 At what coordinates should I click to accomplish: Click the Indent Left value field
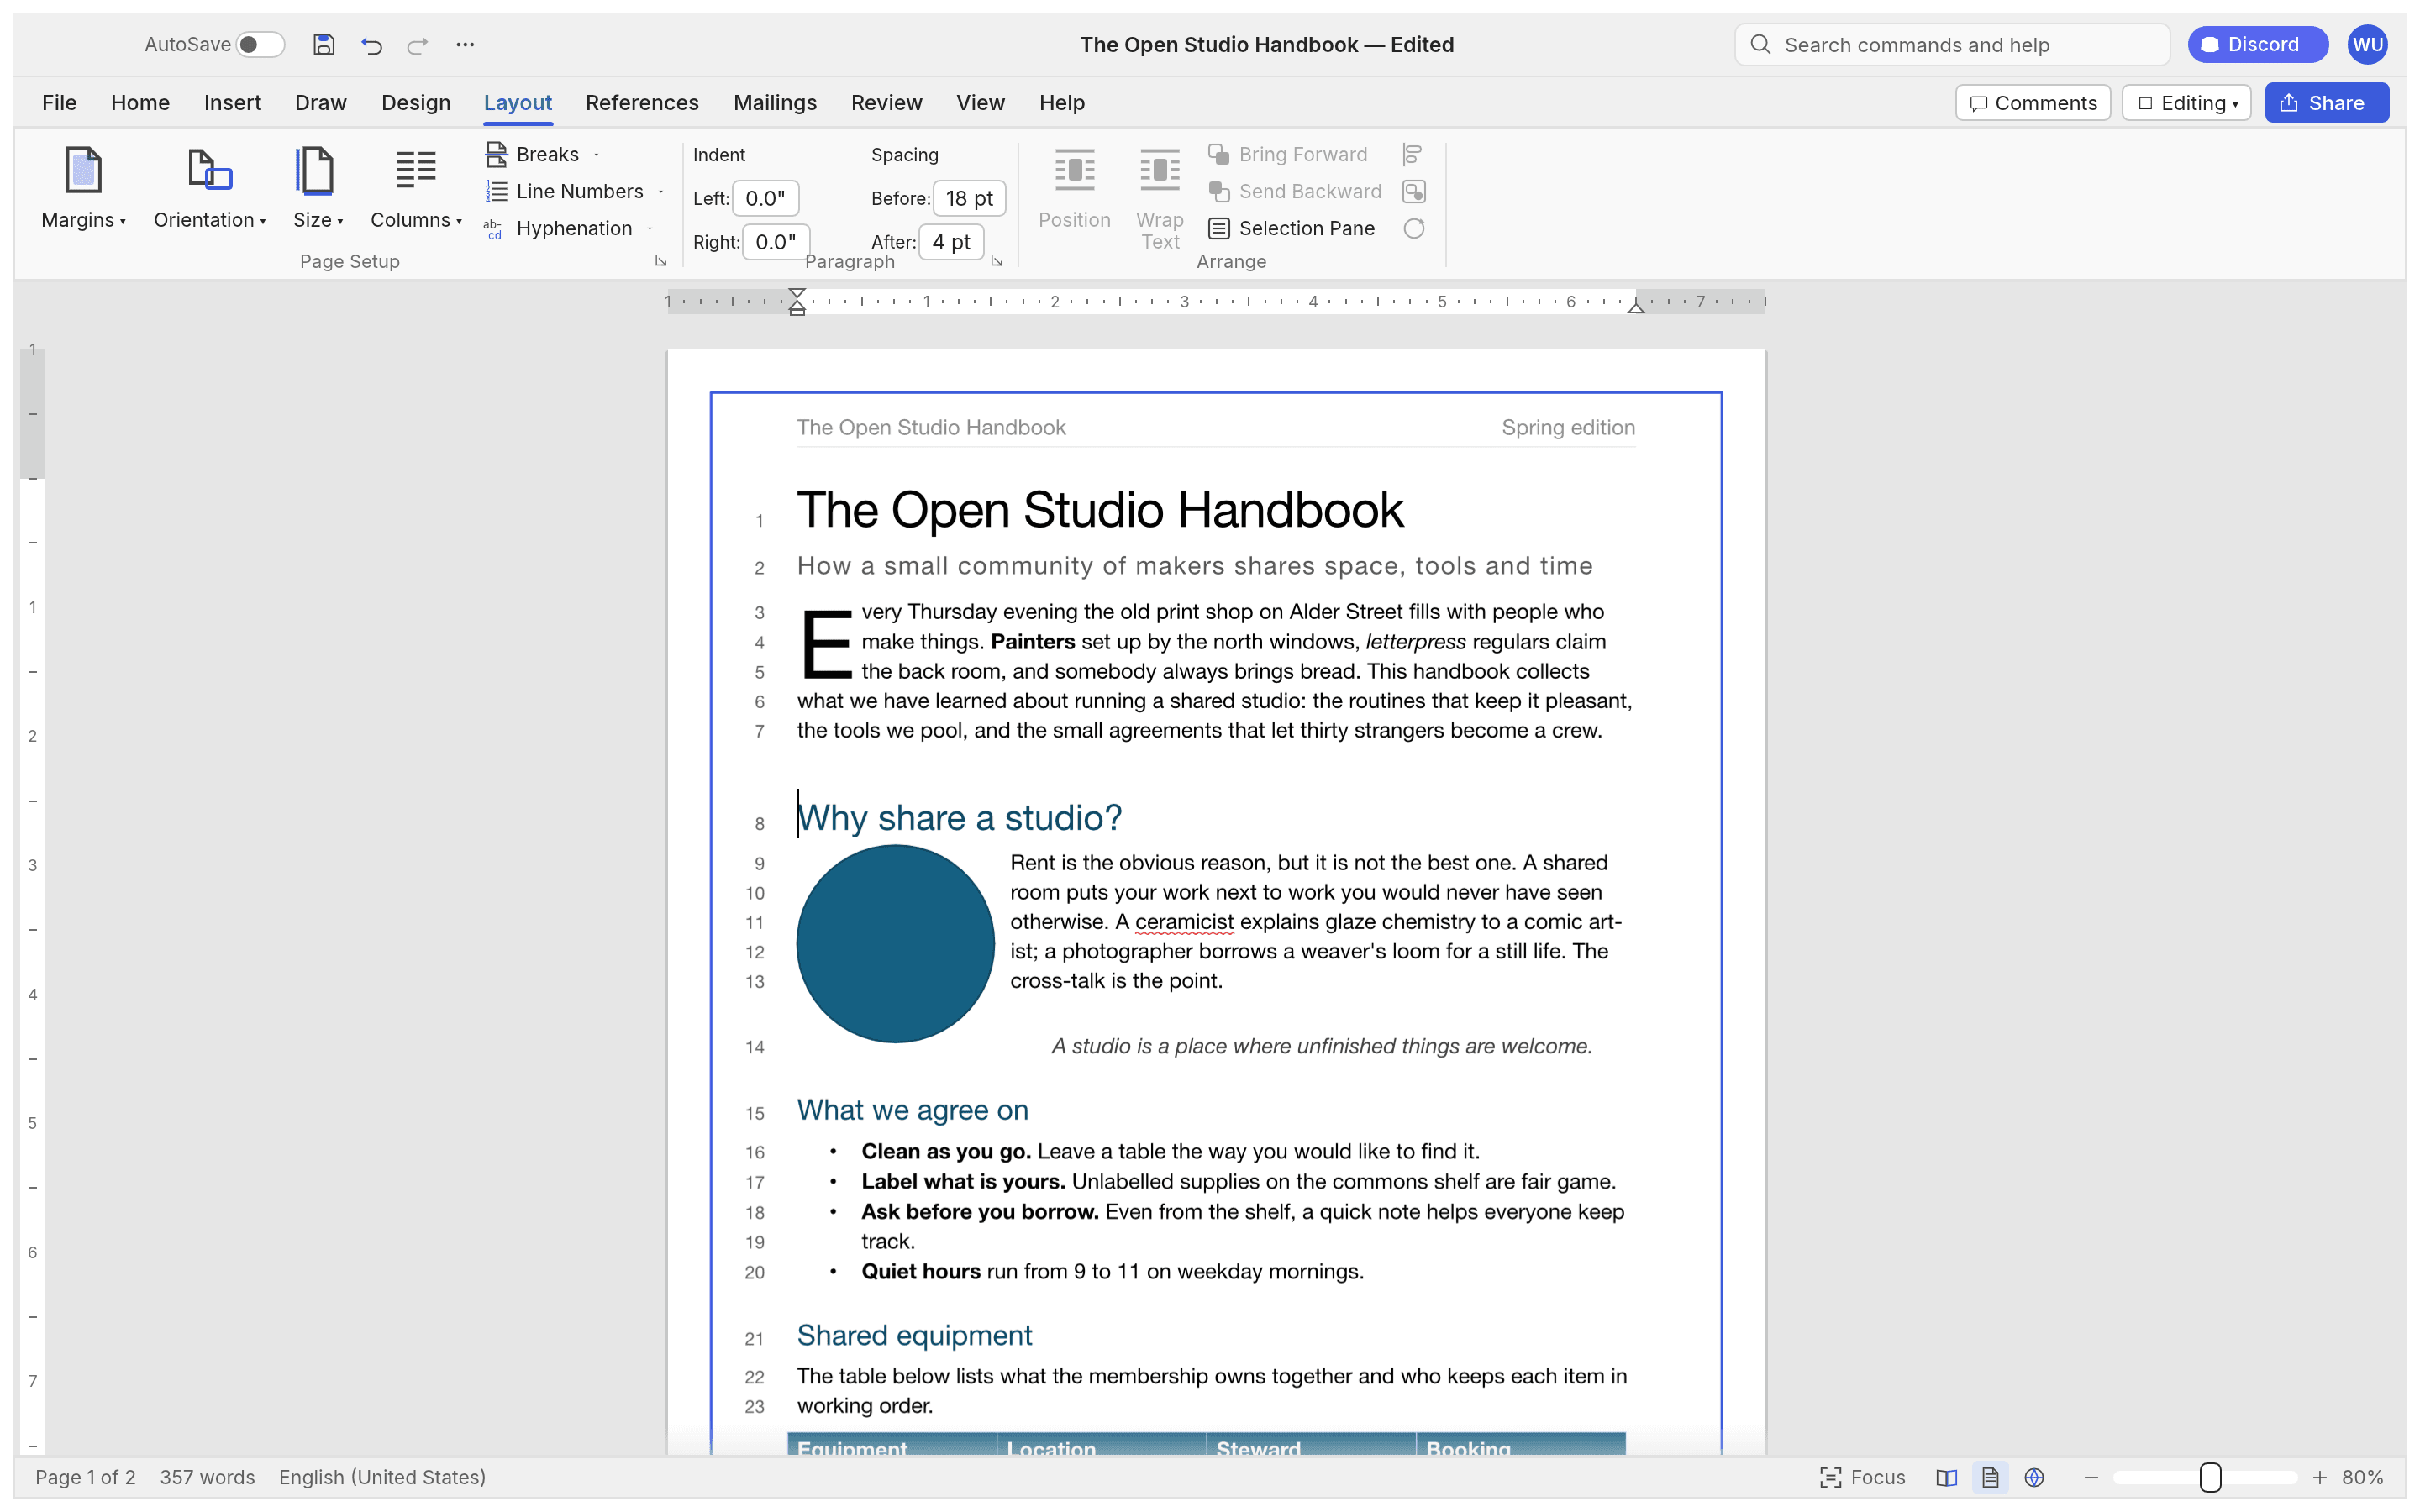[x=766, y=198]
